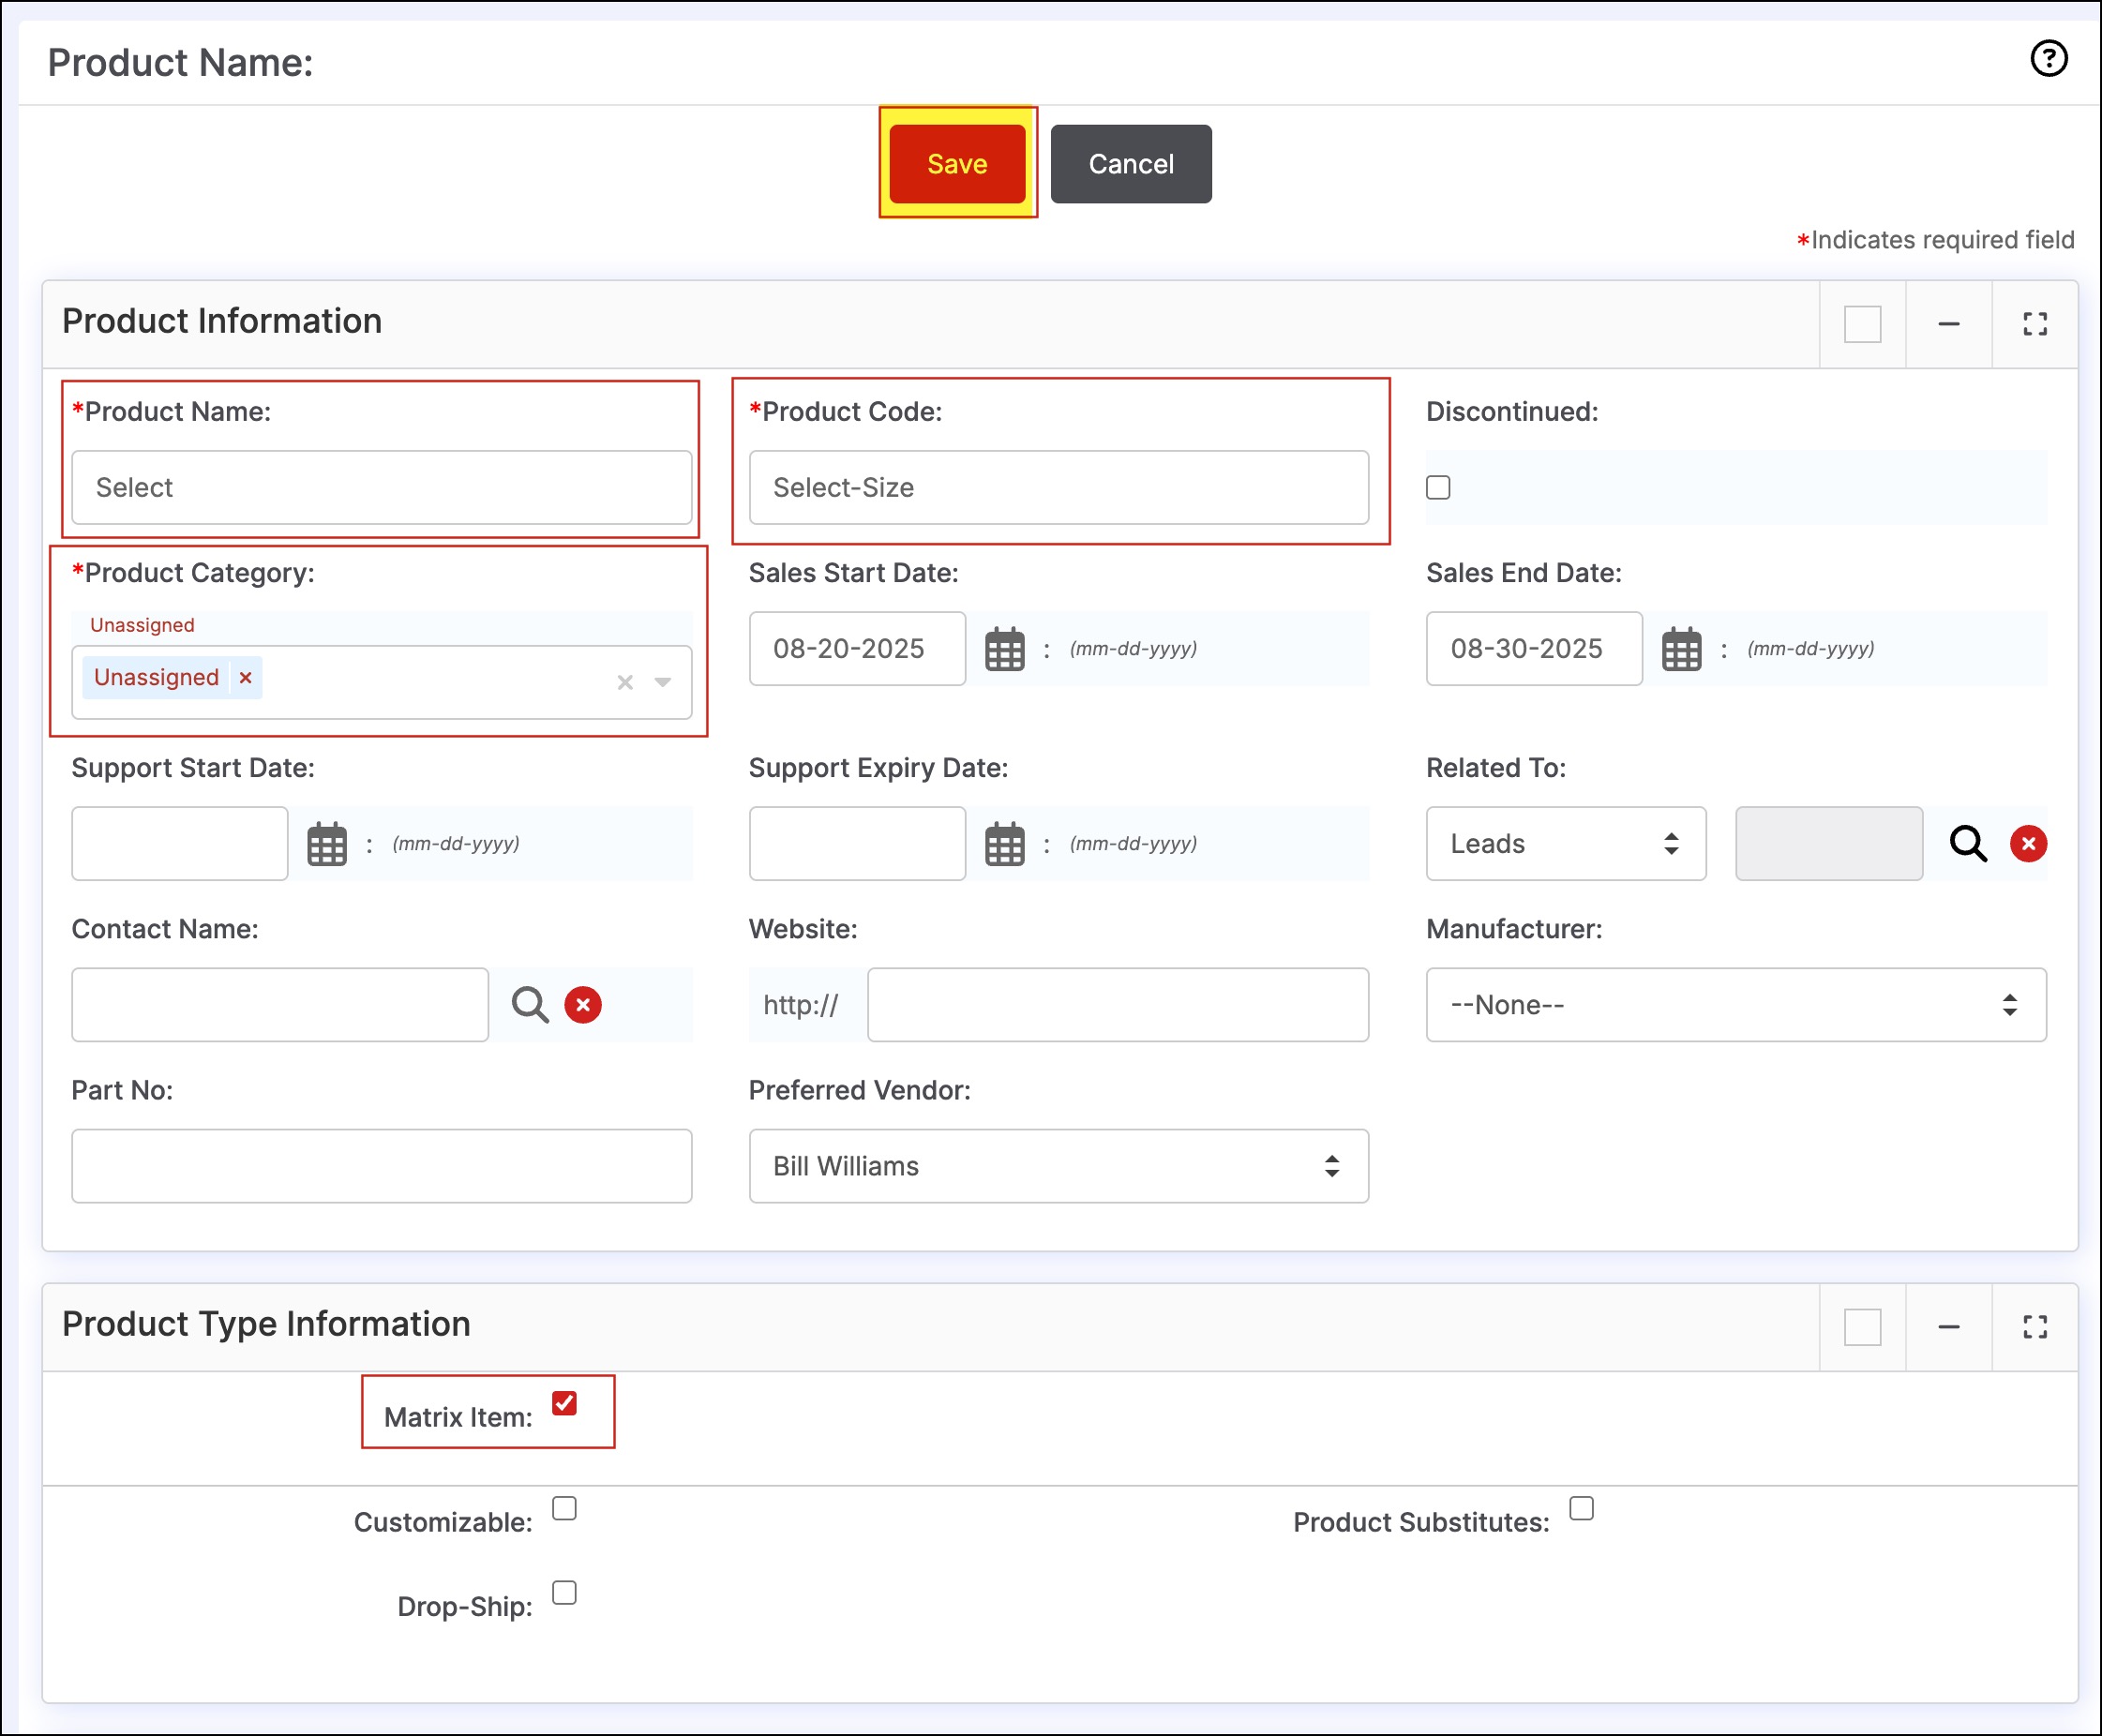The image size is (2102, 1736).
Task: Open the help question mark icon
Action: point(2049,58)
